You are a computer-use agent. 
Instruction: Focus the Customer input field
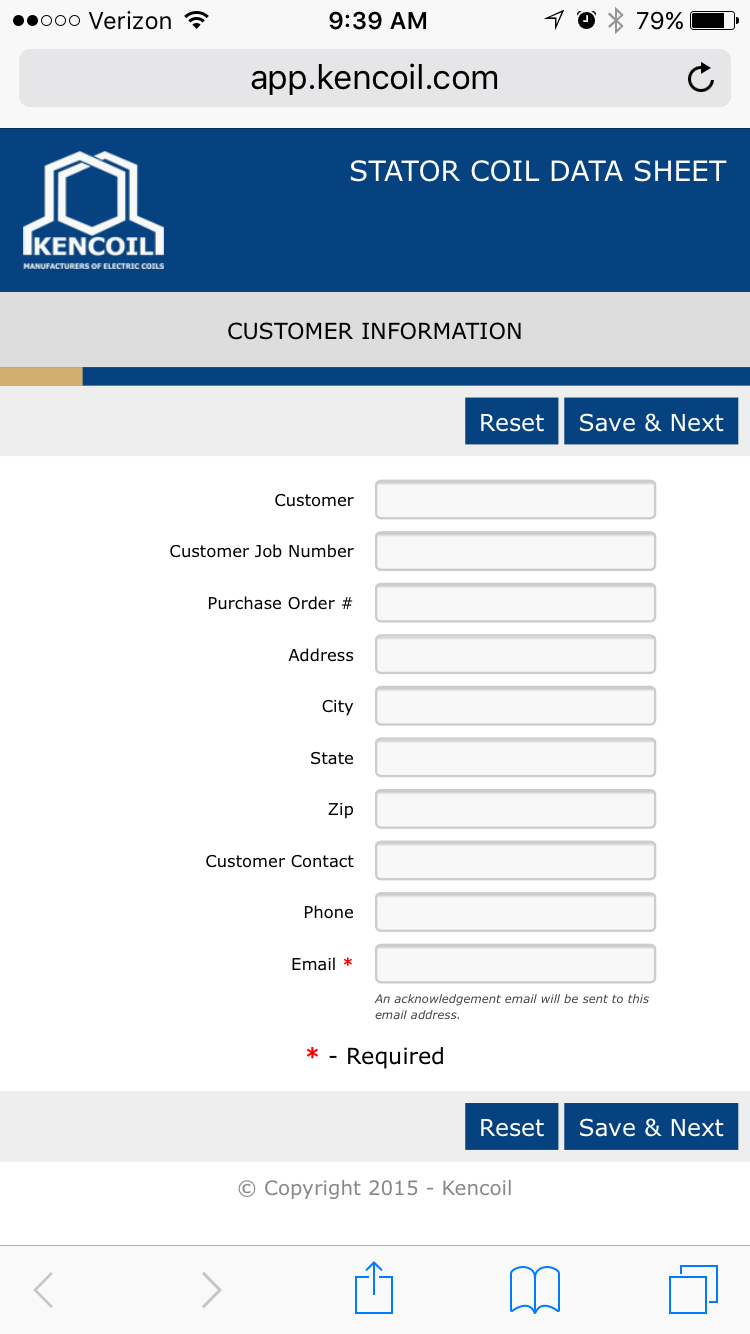coord(515,500)
